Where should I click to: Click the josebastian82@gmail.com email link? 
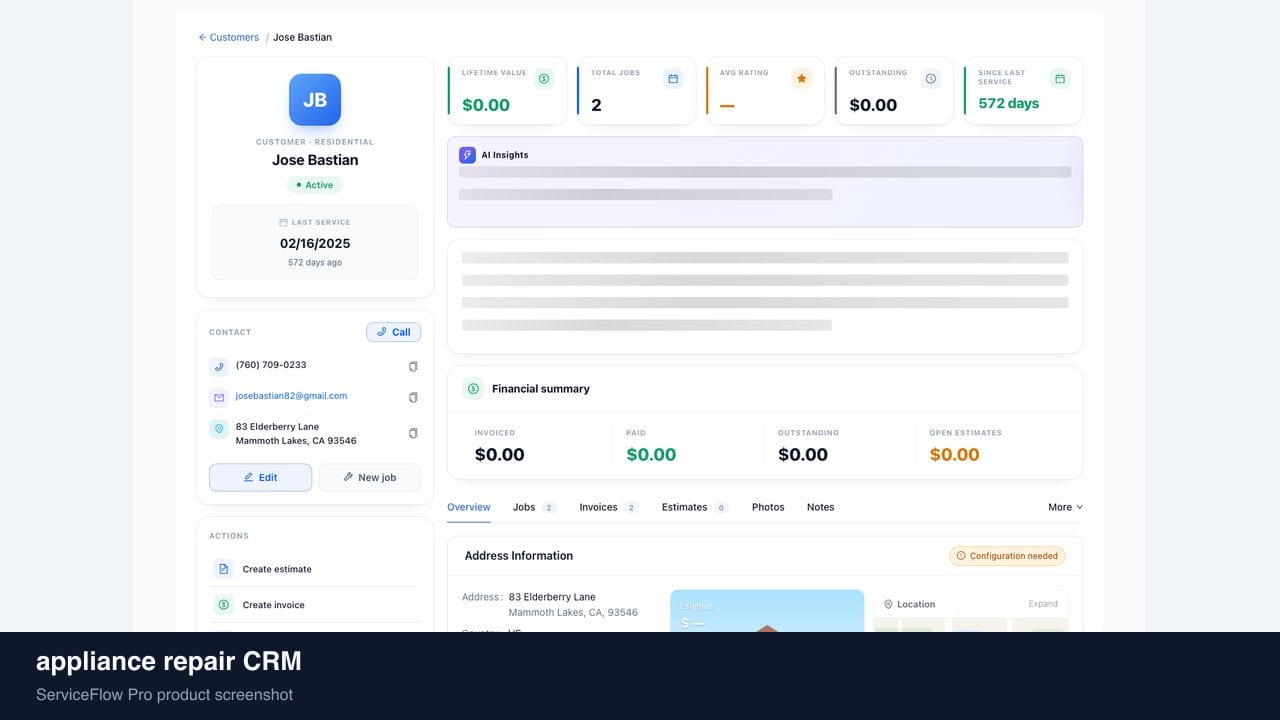click(x=291, y=396)
